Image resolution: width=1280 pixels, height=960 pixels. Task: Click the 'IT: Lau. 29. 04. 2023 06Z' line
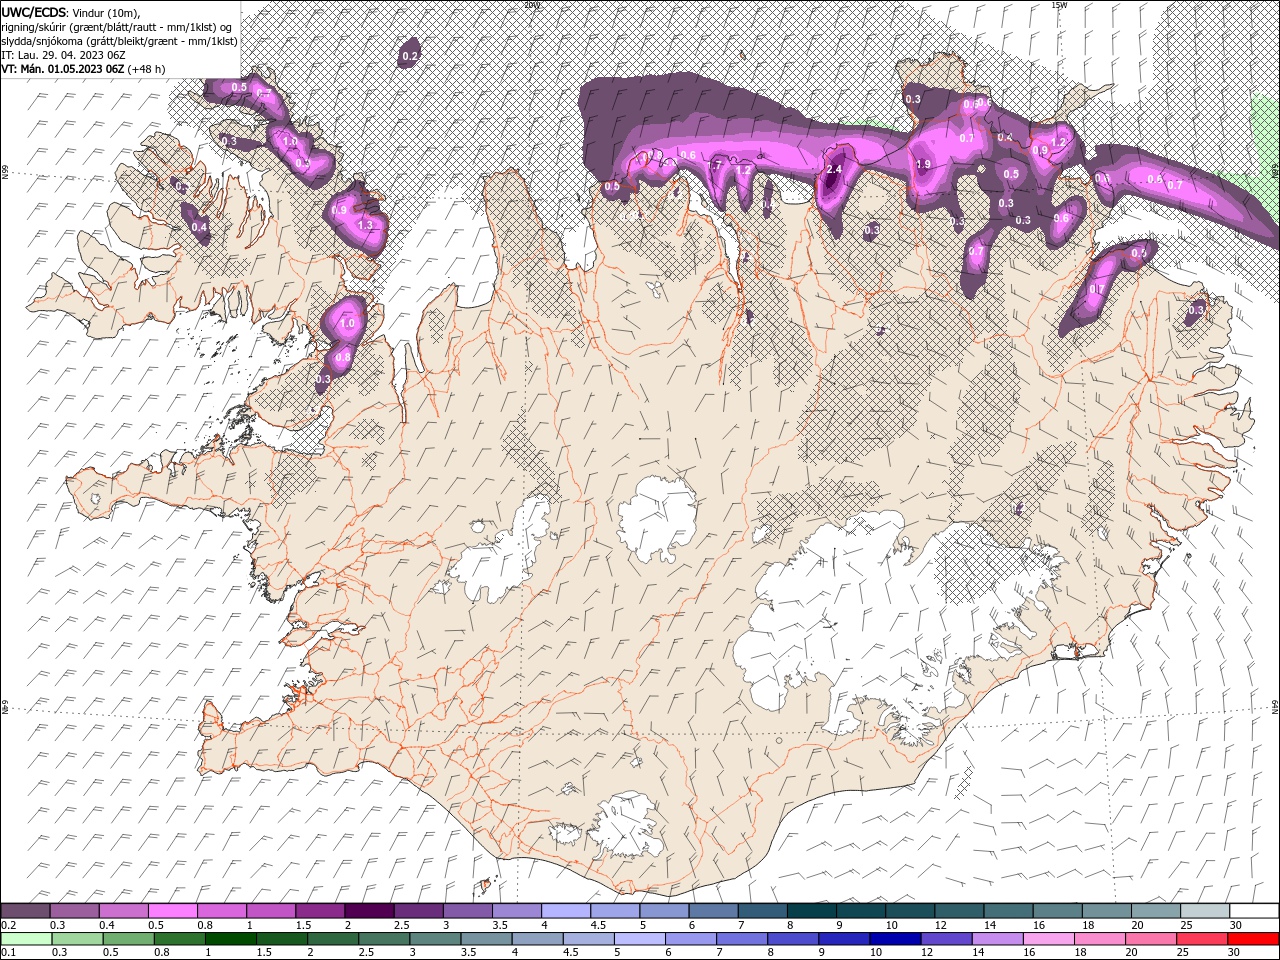tap(63, 55)
